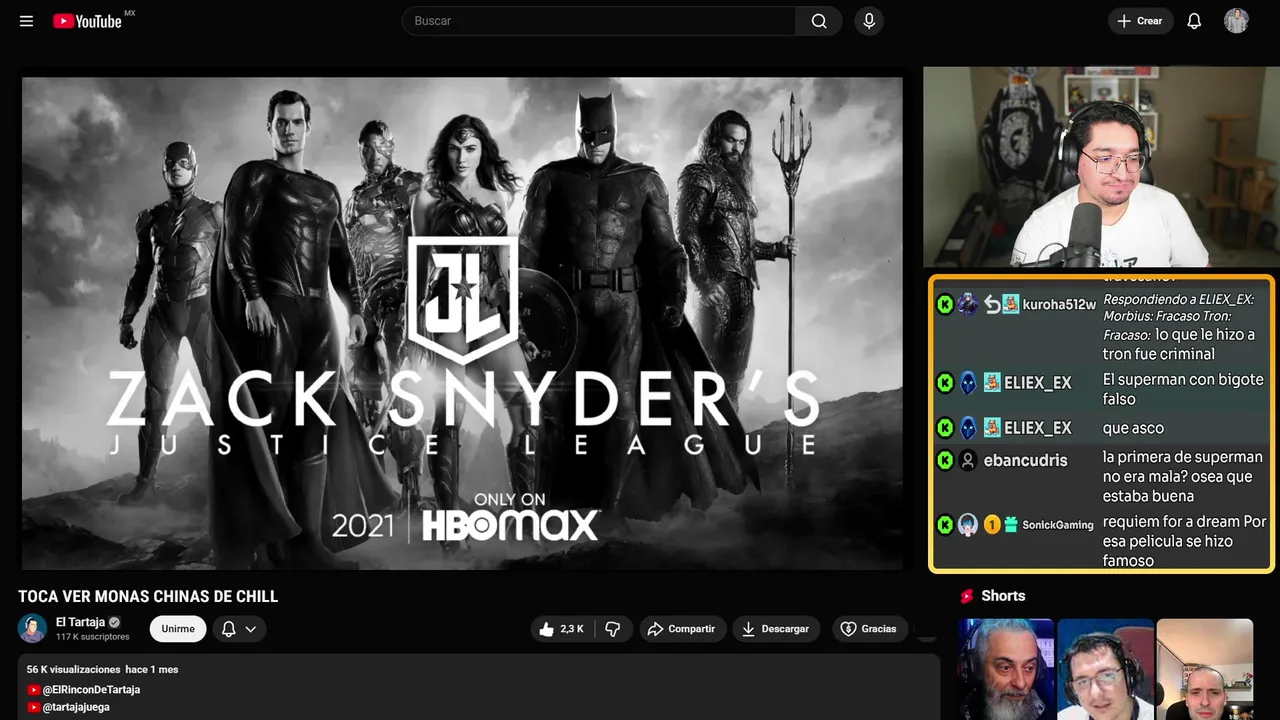Click the video title TOCA VER MONAS CHINAS

[148, 596]
